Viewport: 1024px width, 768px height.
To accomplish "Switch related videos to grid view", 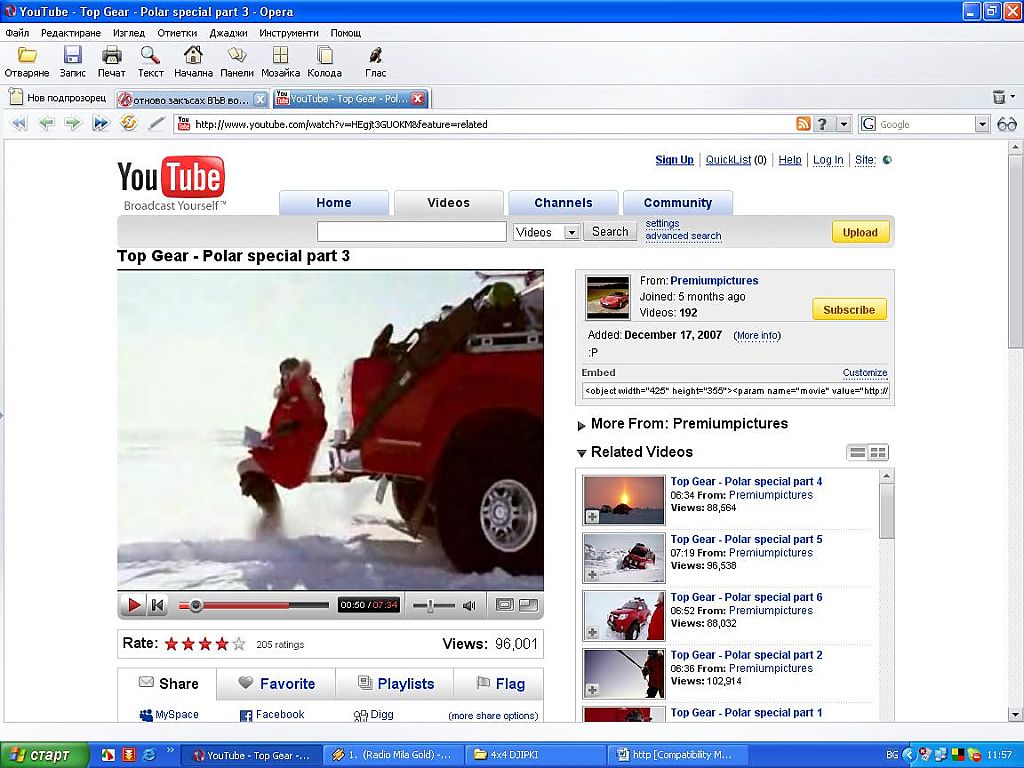I will [x=878, y=453].
